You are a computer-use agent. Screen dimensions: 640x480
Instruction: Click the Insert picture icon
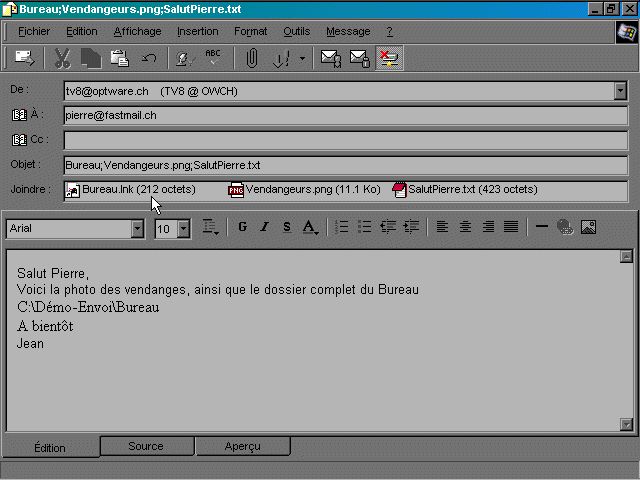coord(588,227)
